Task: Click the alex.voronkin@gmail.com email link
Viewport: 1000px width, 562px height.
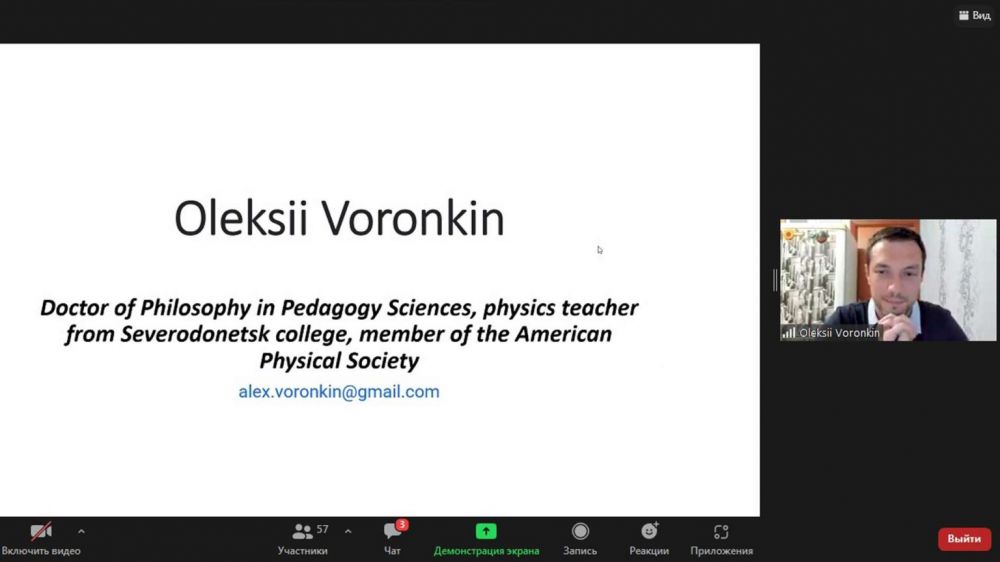Action: tap(339, 392)
